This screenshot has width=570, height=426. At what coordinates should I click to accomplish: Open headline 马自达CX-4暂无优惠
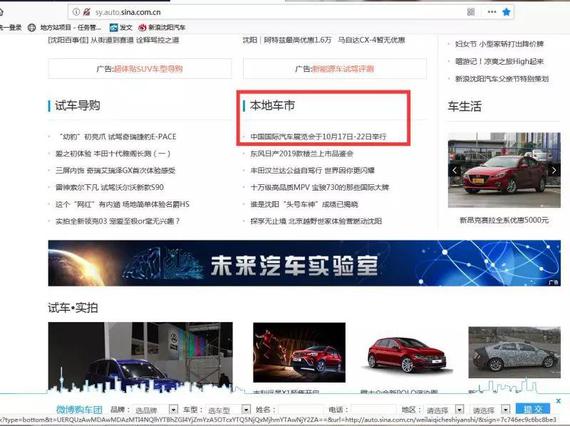coord(371,40)
